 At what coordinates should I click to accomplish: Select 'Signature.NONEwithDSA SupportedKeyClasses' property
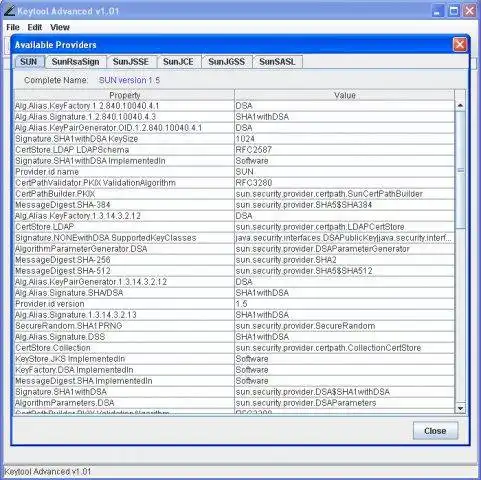click(x=124, y=238)
